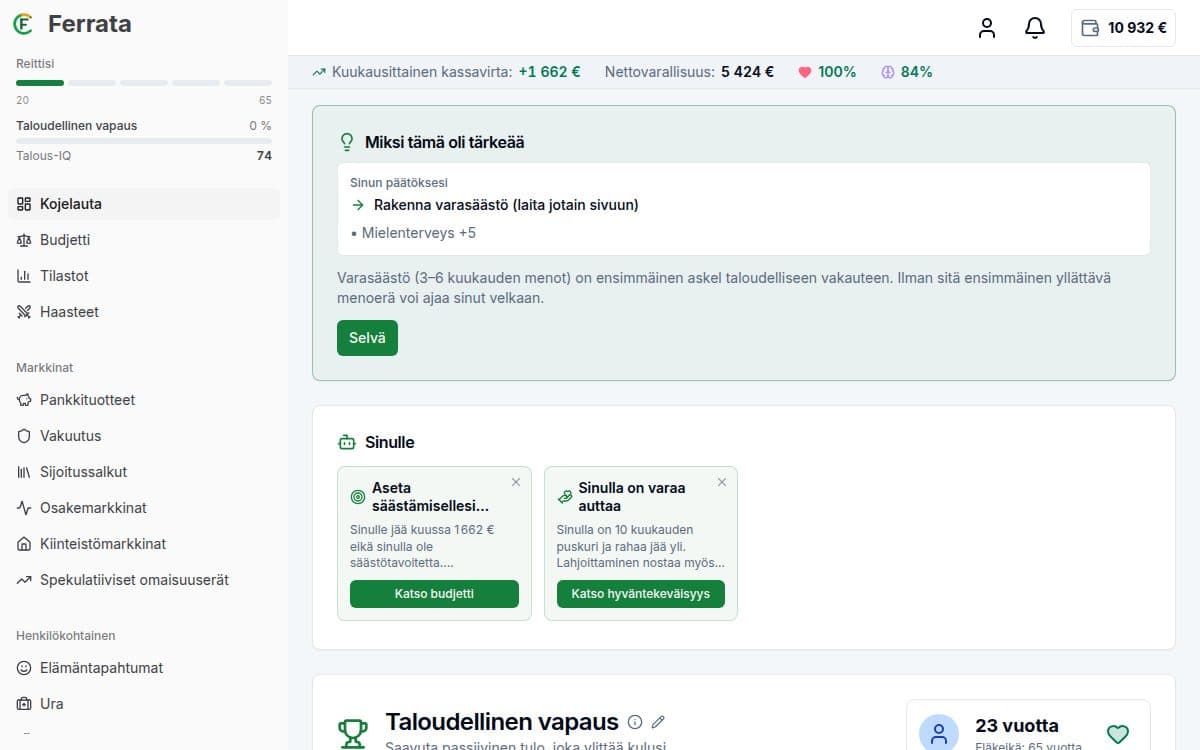The height and width of the screenshot is (750, 1200).
Task: Go to Pankkituotteet page
Action: pos(144,400)
